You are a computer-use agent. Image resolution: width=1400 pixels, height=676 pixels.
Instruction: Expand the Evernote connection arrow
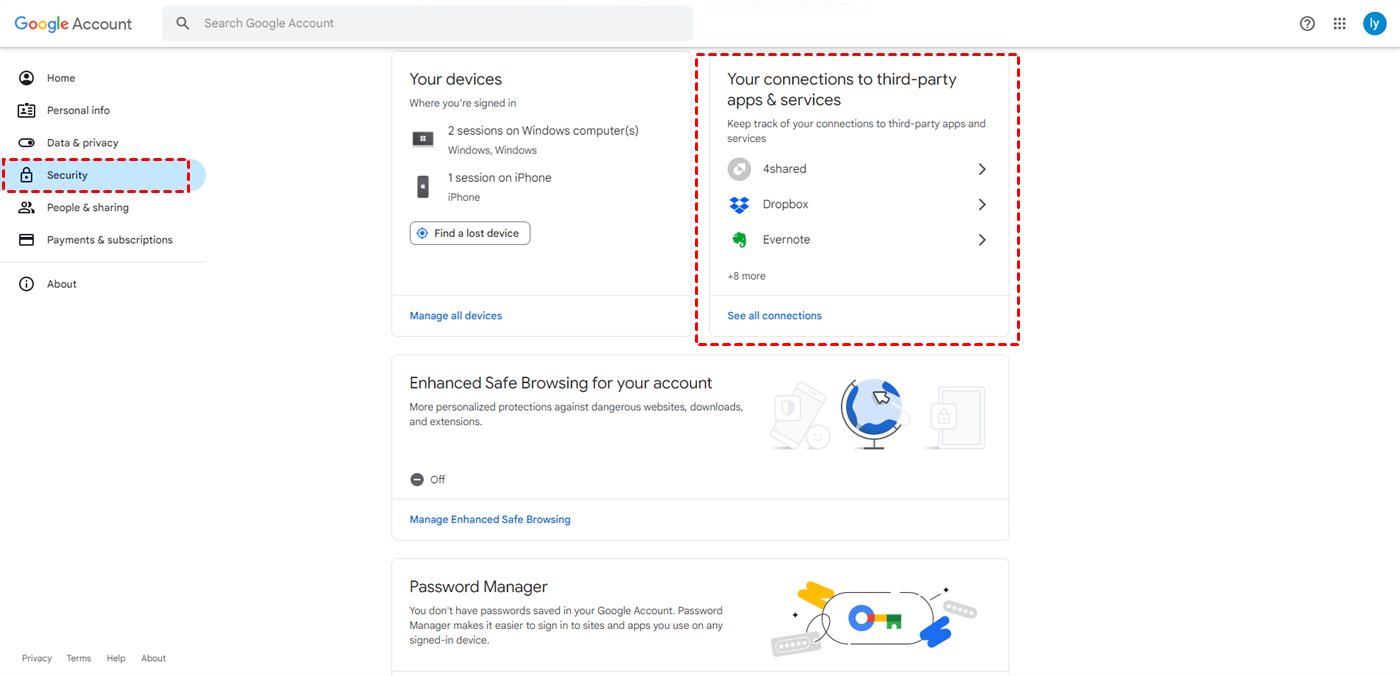[x=982, y=240]
